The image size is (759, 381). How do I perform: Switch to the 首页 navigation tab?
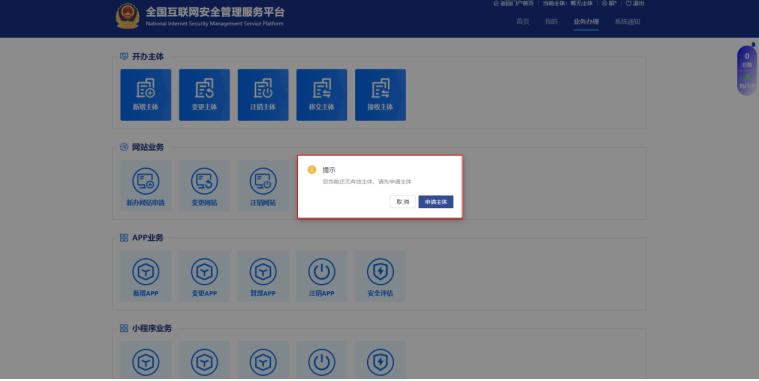tap(522, 21)
